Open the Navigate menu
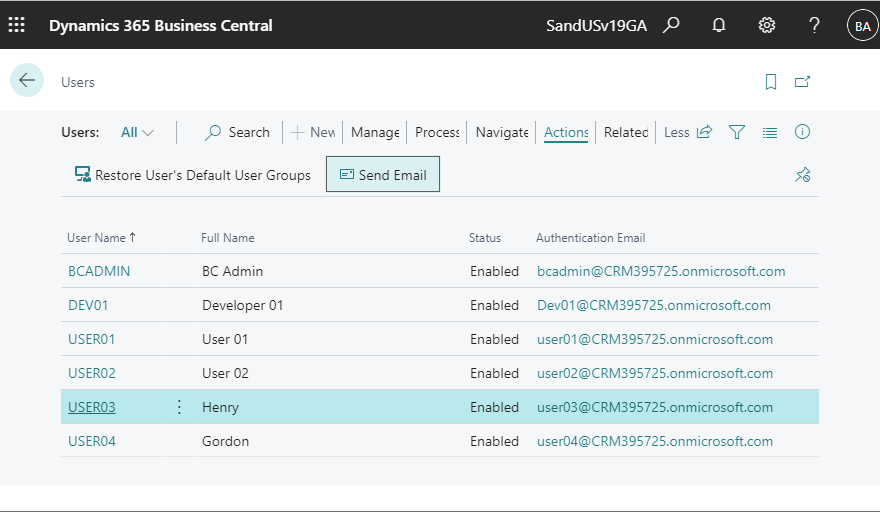The image size is (880, 512). pyautogui.click(x=502, y=132)
